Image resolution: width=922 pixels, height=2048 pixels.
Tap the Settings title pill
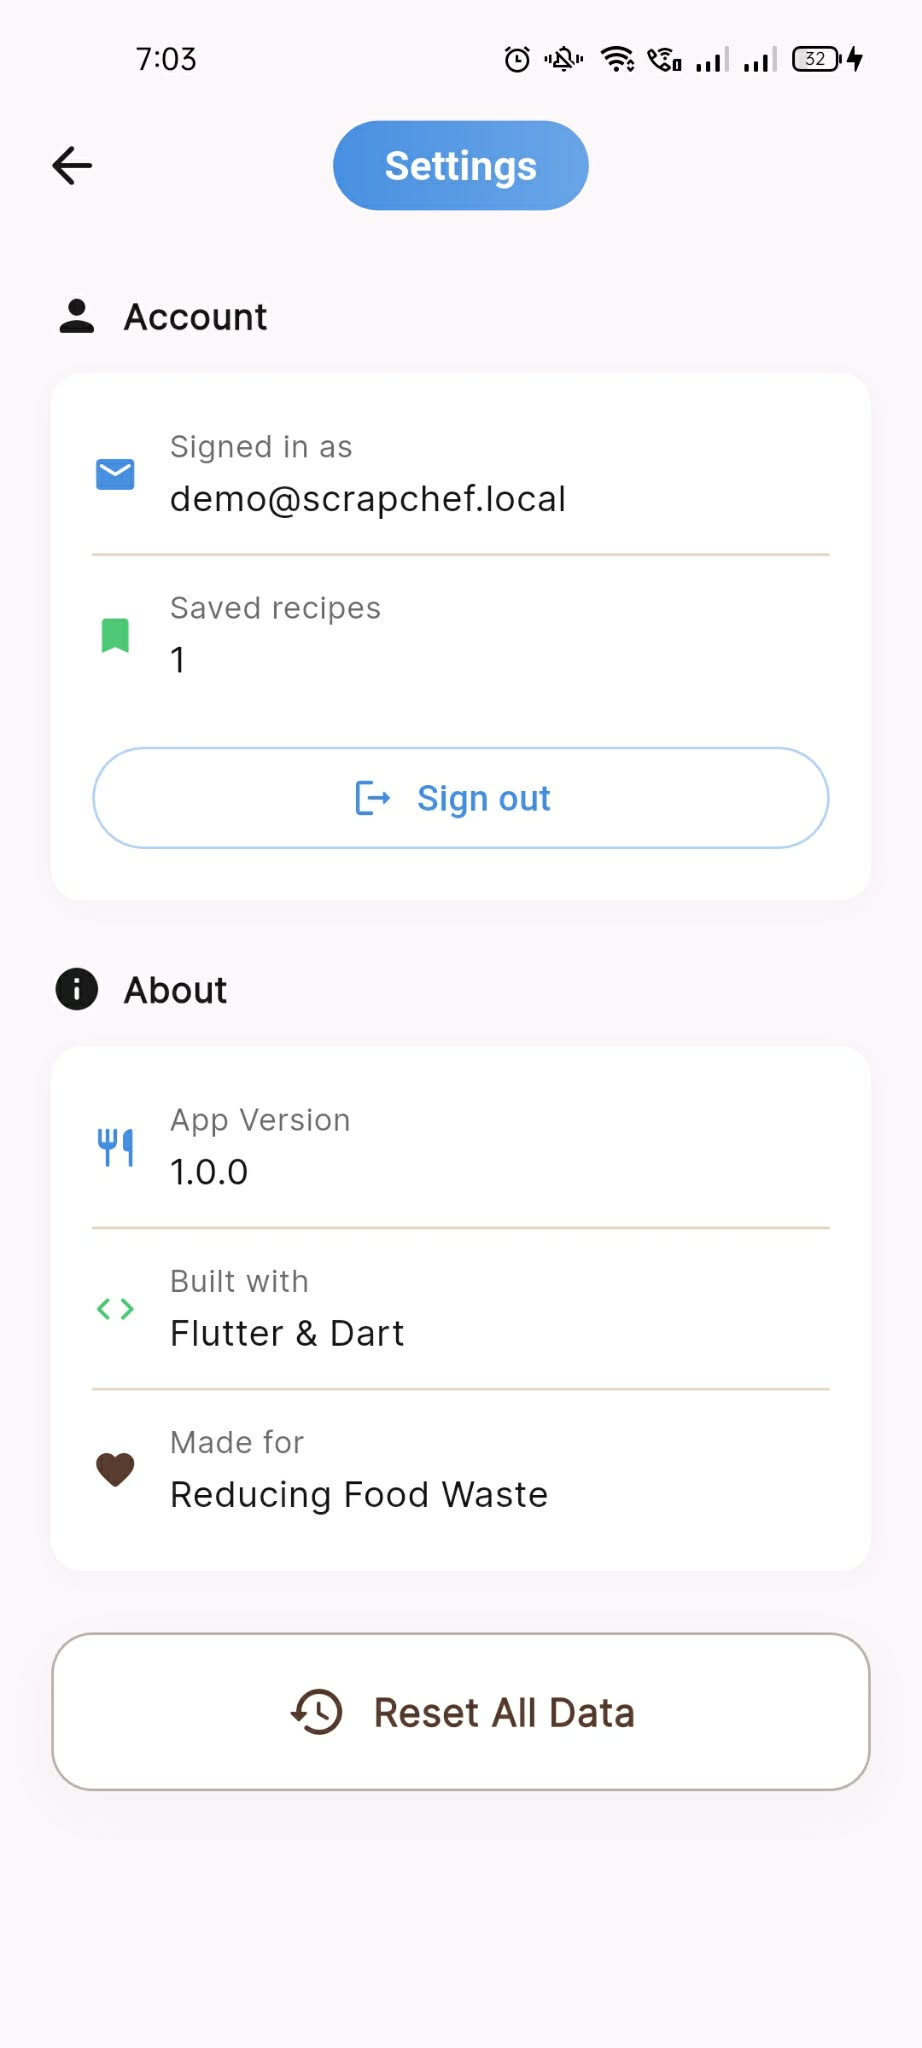[x=461, y=166]
